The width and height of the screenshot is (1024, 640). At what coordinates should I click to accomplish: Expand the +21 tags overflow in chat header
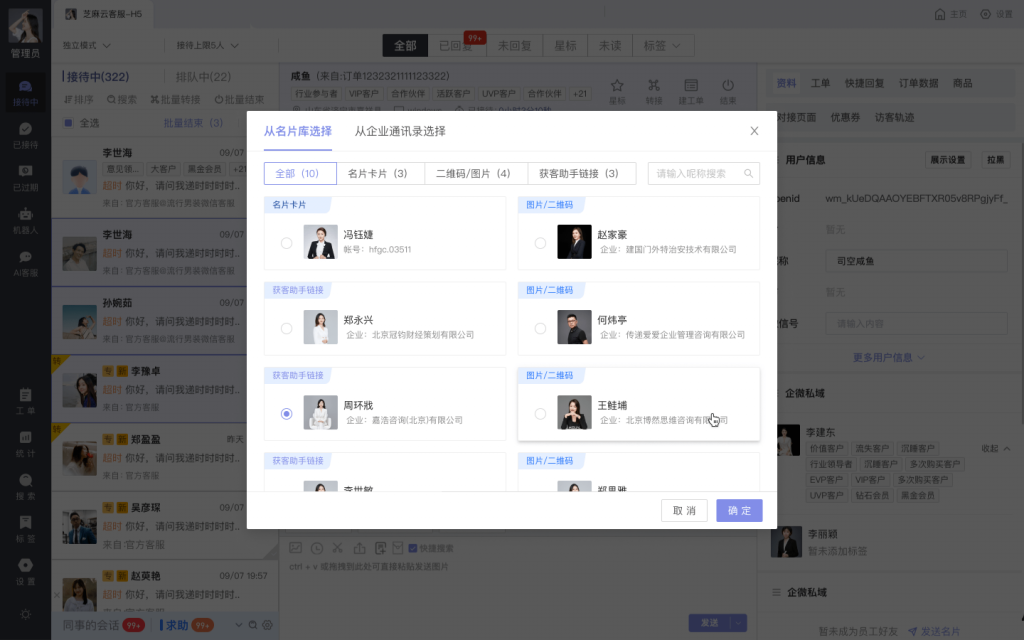(579, 93)
